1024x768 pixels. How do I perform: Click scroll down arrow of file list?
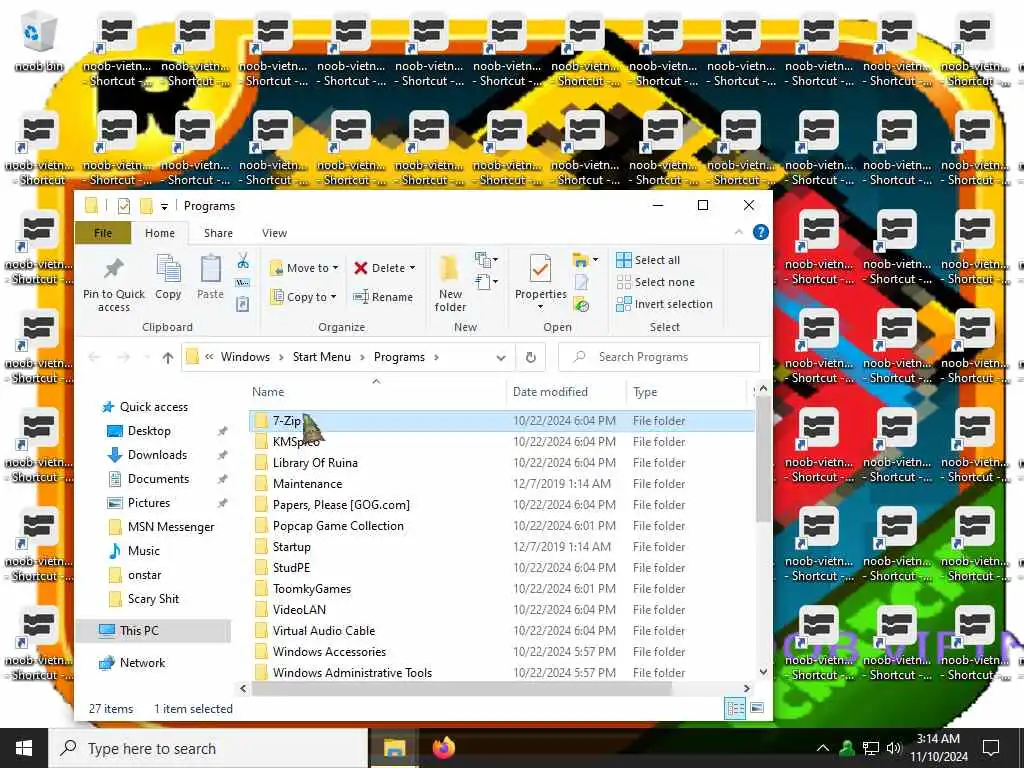763,671
